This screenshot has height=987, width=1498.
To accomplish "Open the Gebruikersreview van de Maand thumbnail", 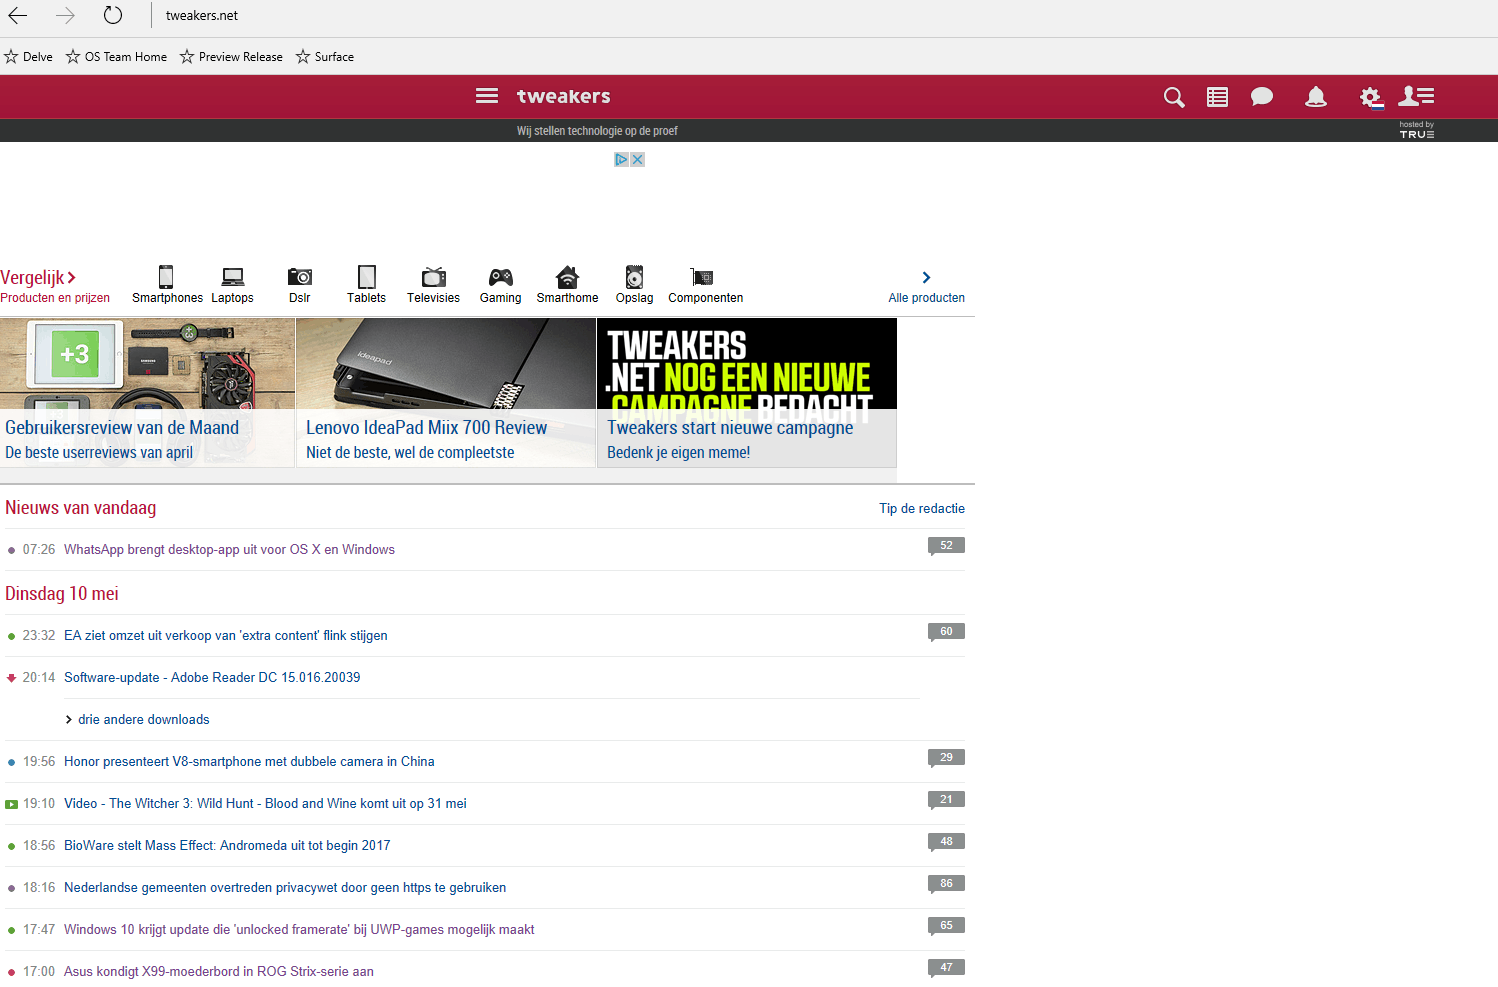I will pos(147,392).
